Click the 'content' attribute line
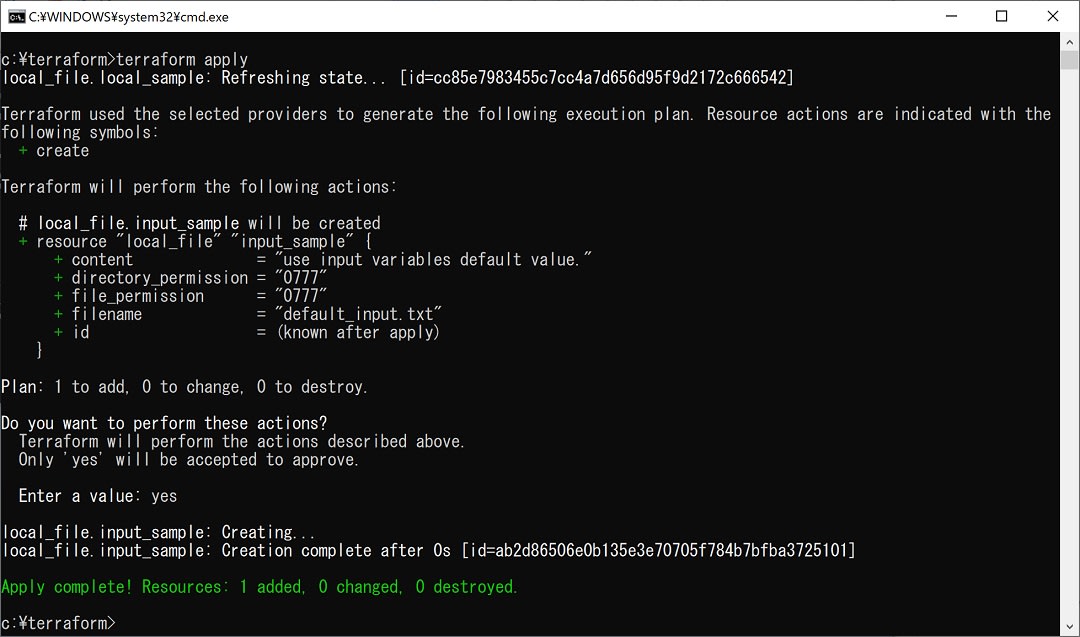 pos(322,260)
